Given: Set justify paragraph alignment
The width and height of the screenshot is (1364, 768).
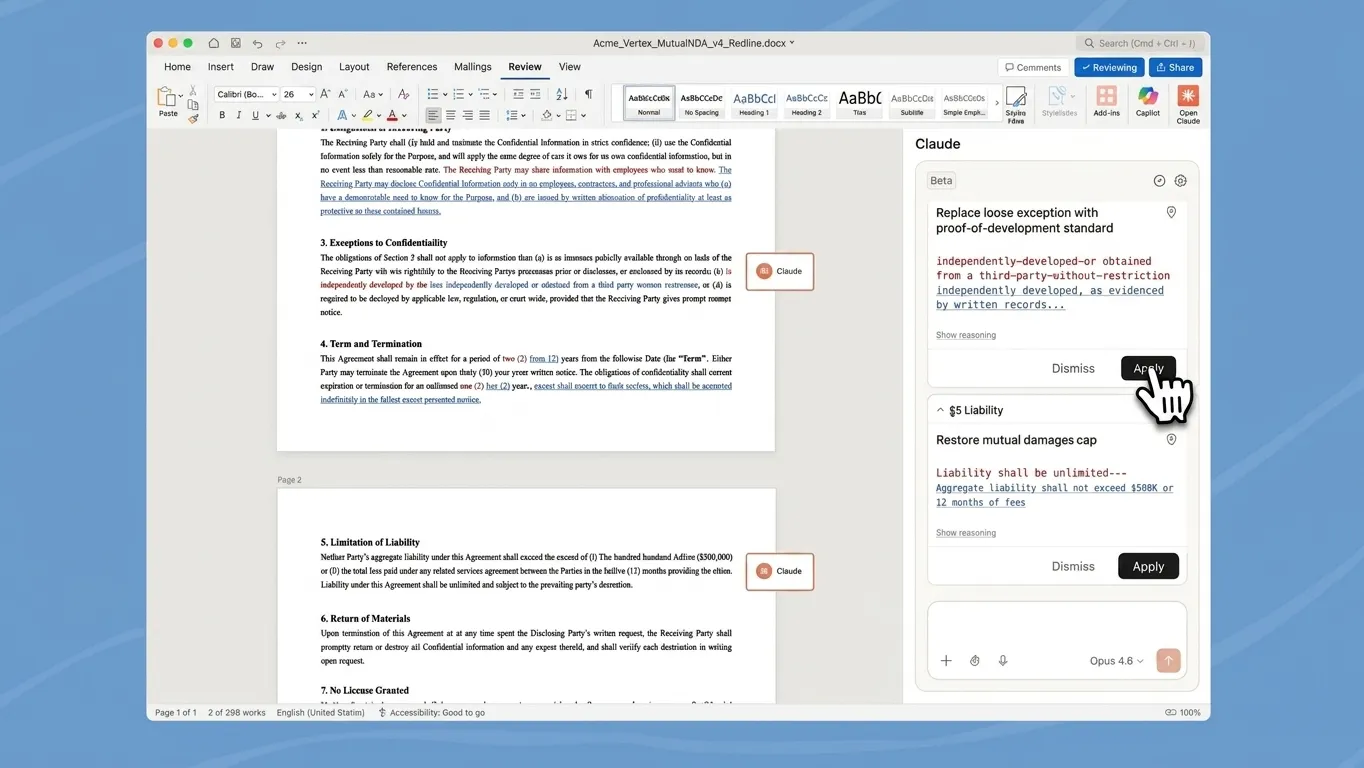Looking at the screenshot, I should 484,115.
